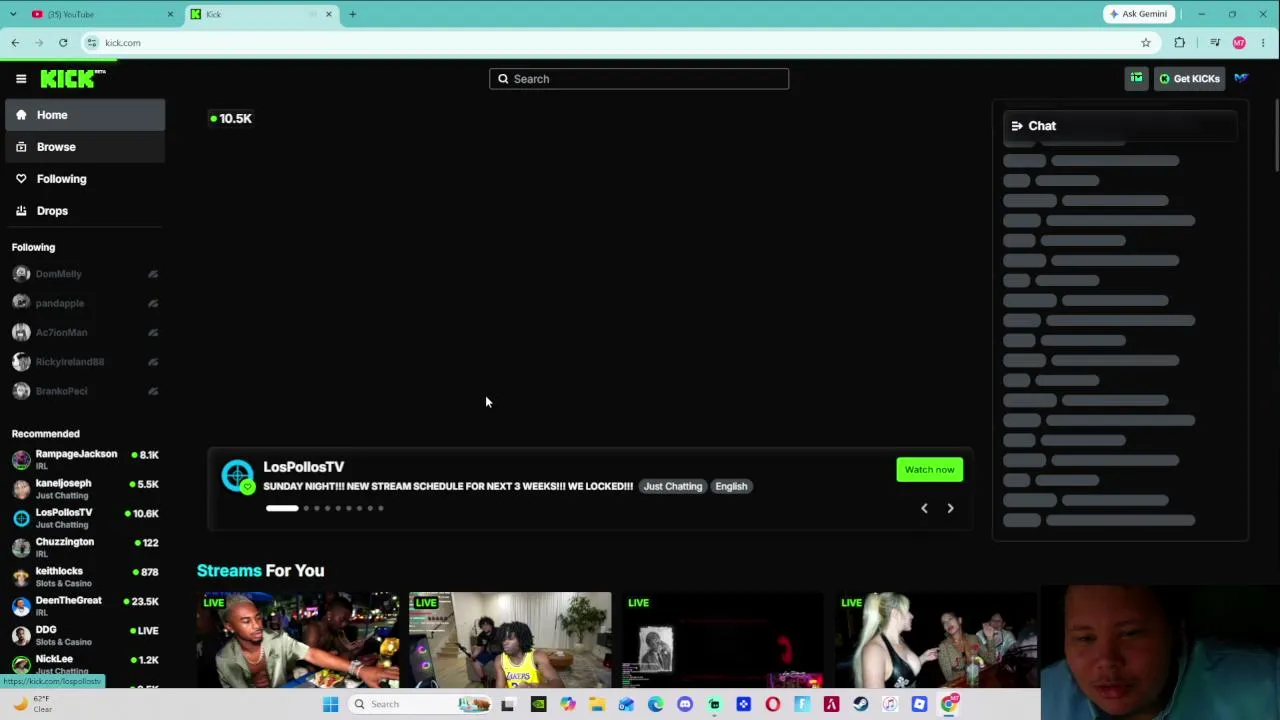Screen dimensions: 1280x720
Task: Open the Windows Start menu
Action: click(x=330, y=704)
